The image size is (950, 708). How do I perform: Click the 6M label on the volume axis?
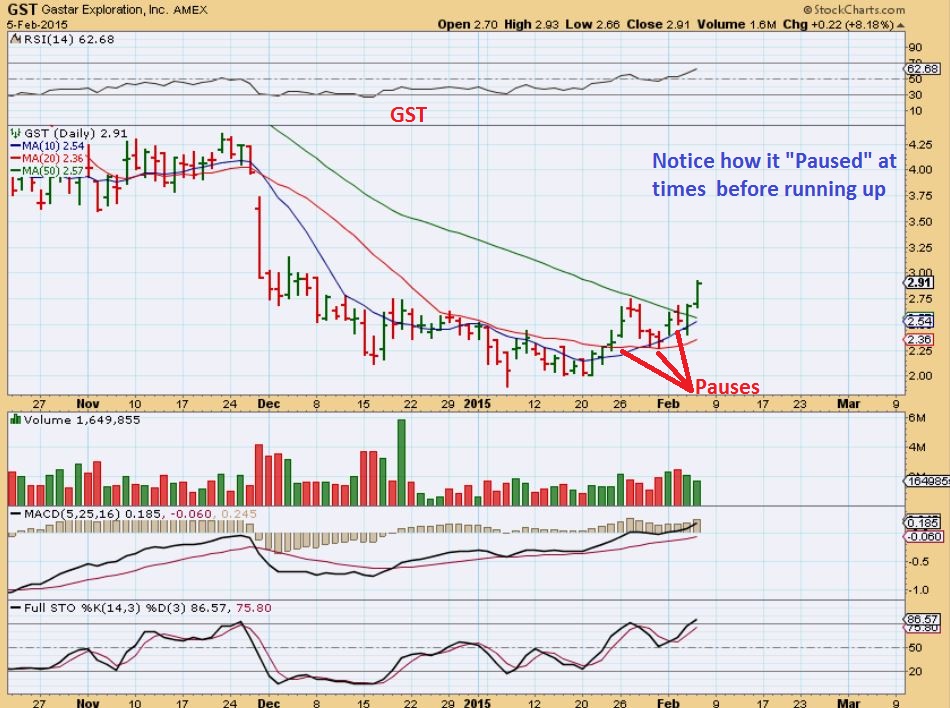pos(916,417)
